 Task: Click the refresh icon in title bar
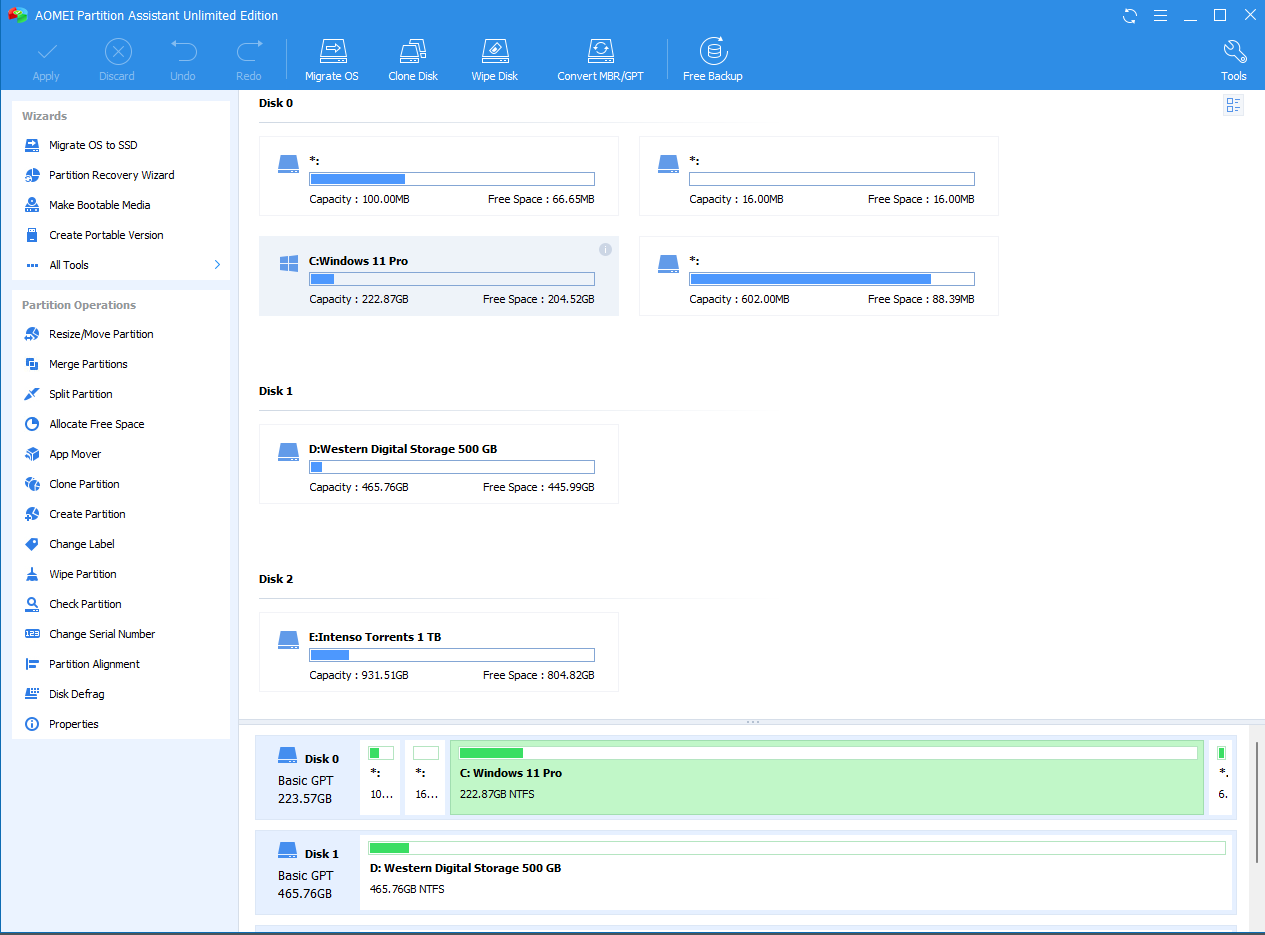[x=1130, y=16]
